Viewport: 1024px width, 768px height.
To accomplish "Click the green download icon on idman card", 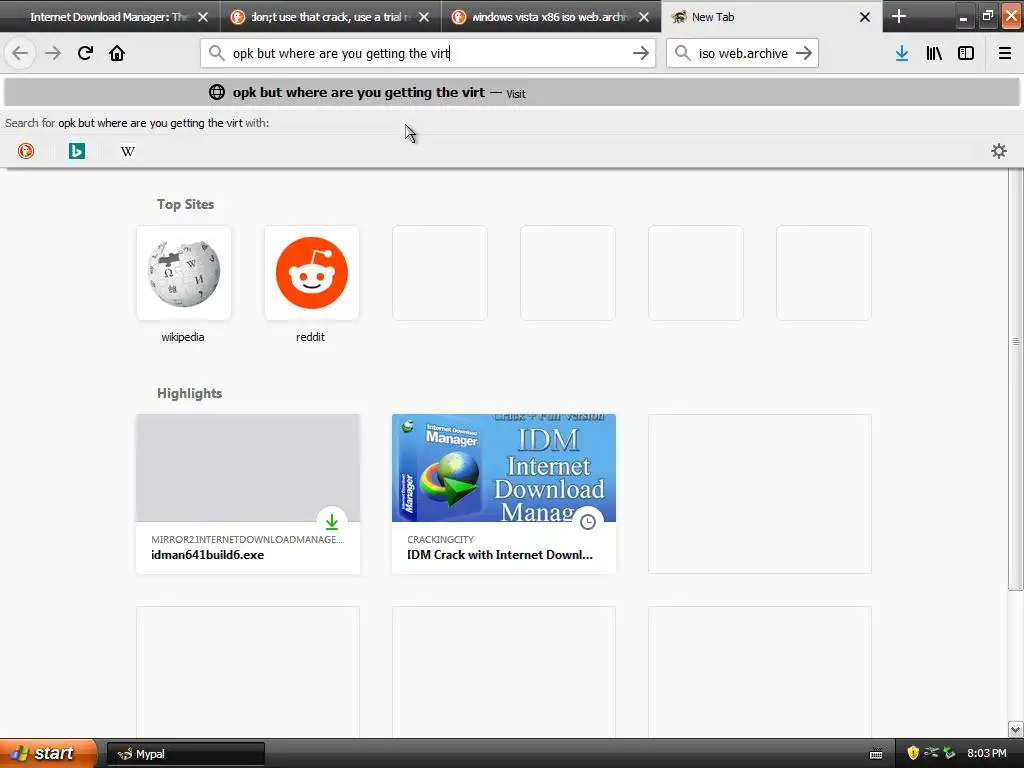I will pyautogui.click(x=332, y=522).
